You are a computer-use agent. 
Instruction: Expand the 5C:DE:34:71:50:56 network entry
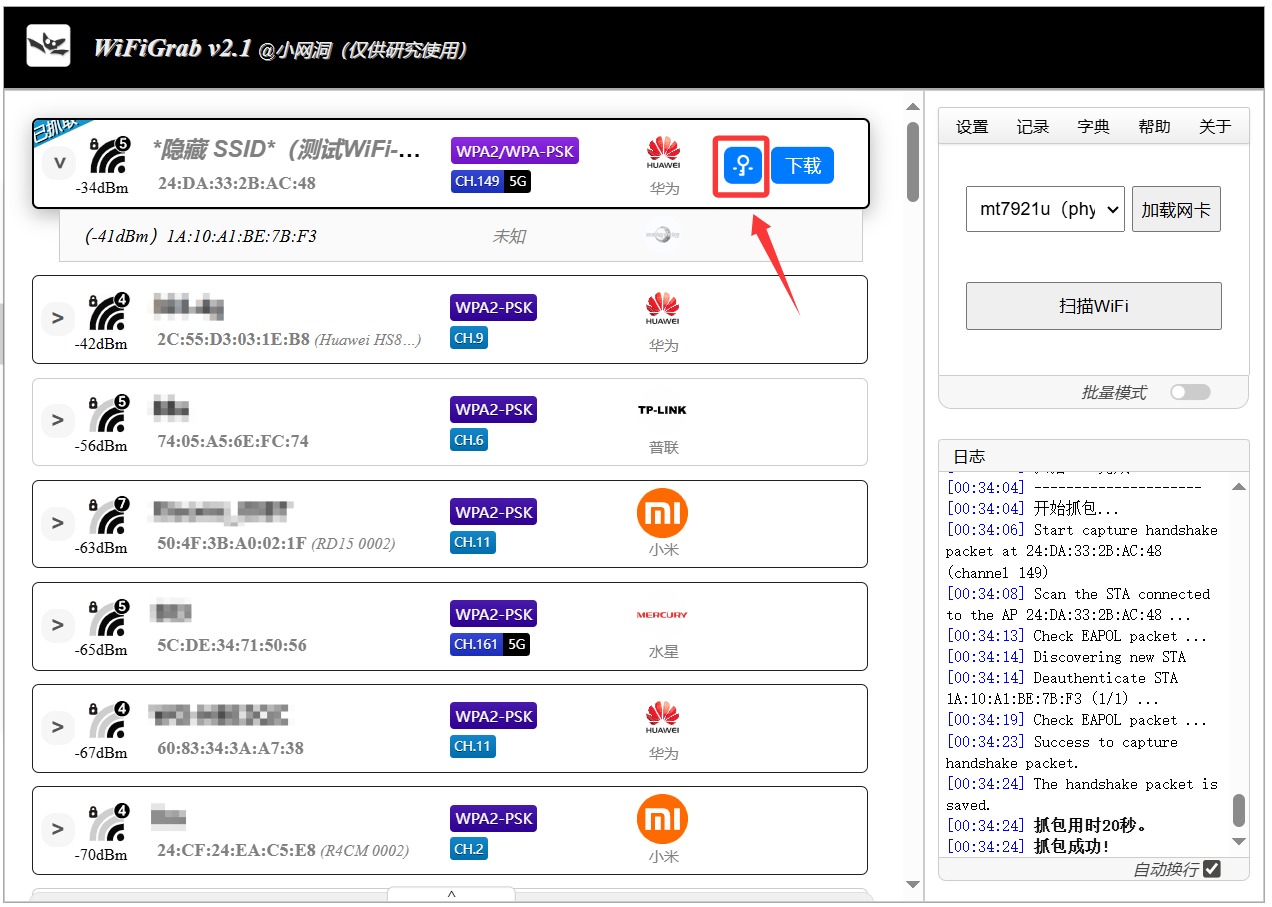click(58, 624)
